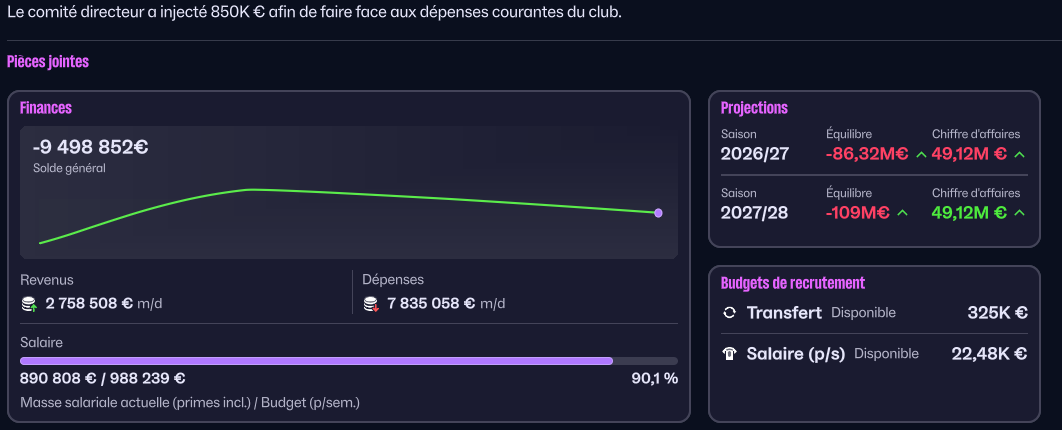Viewport: 1062px width, 430px height.
Task: Open the Projections panel heading
Action: tap(754, 108)
